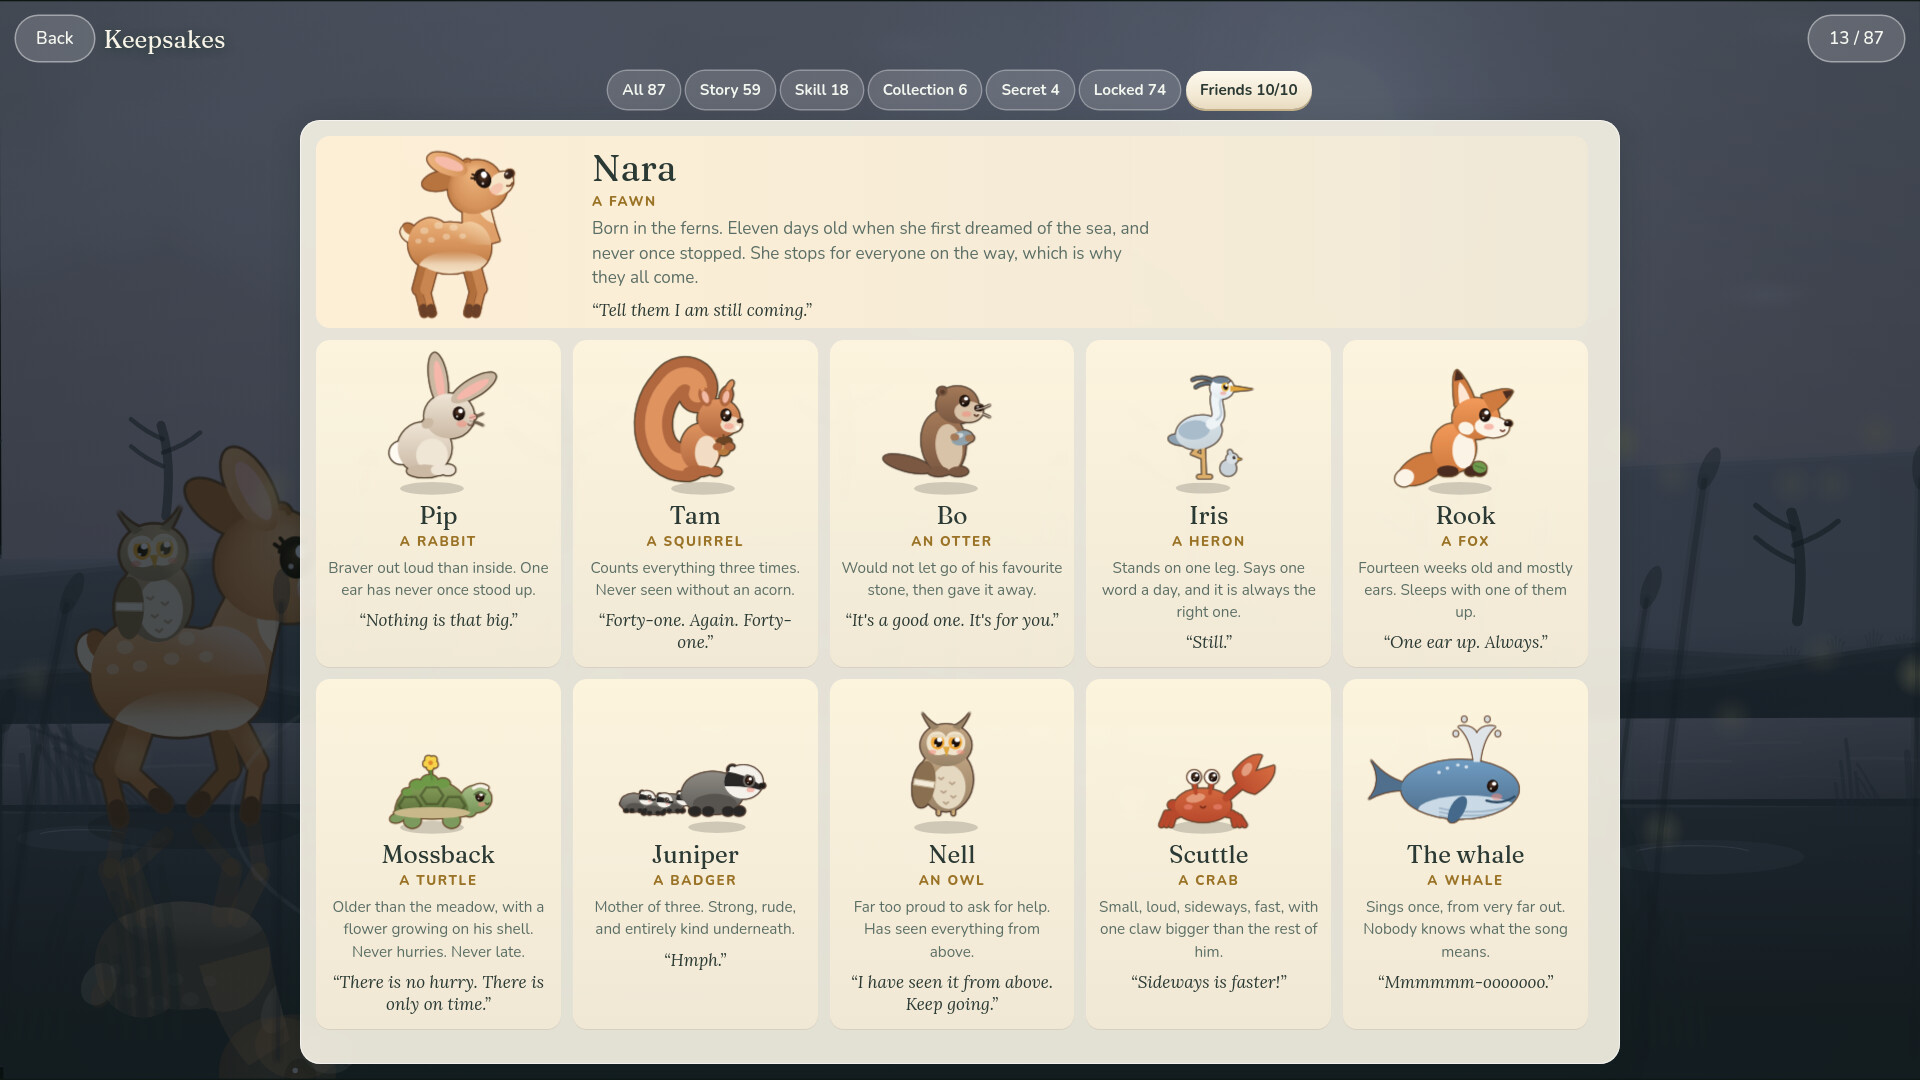
Task: Select the Friends 10/10 tab
Action: 1249,90
